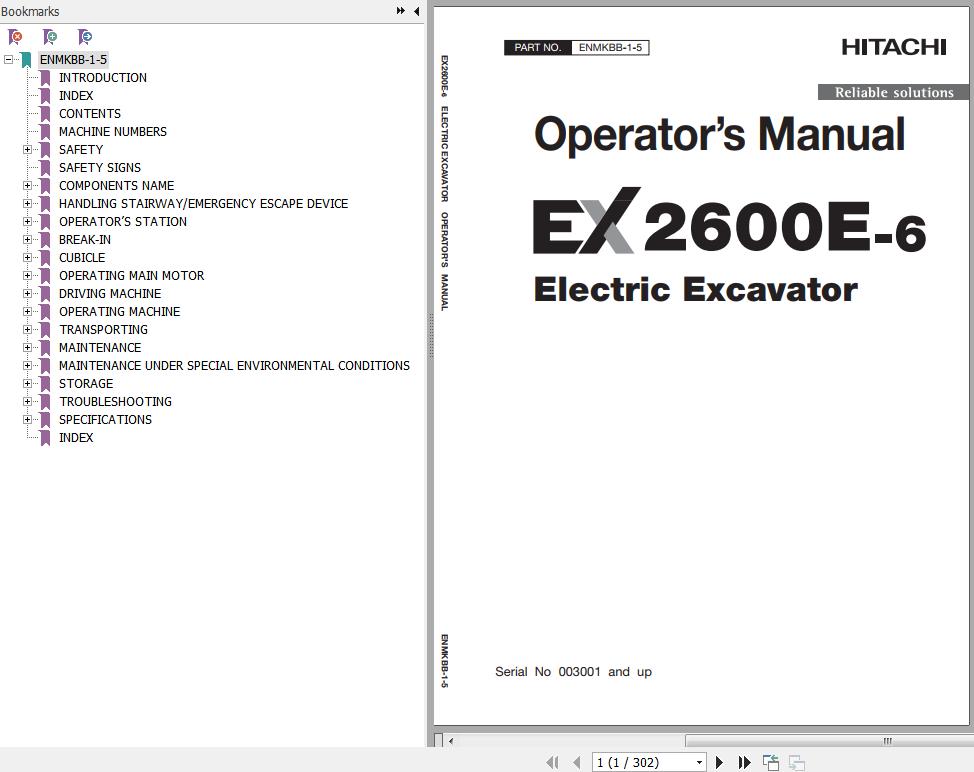Click the grayed next view icon

797,762
